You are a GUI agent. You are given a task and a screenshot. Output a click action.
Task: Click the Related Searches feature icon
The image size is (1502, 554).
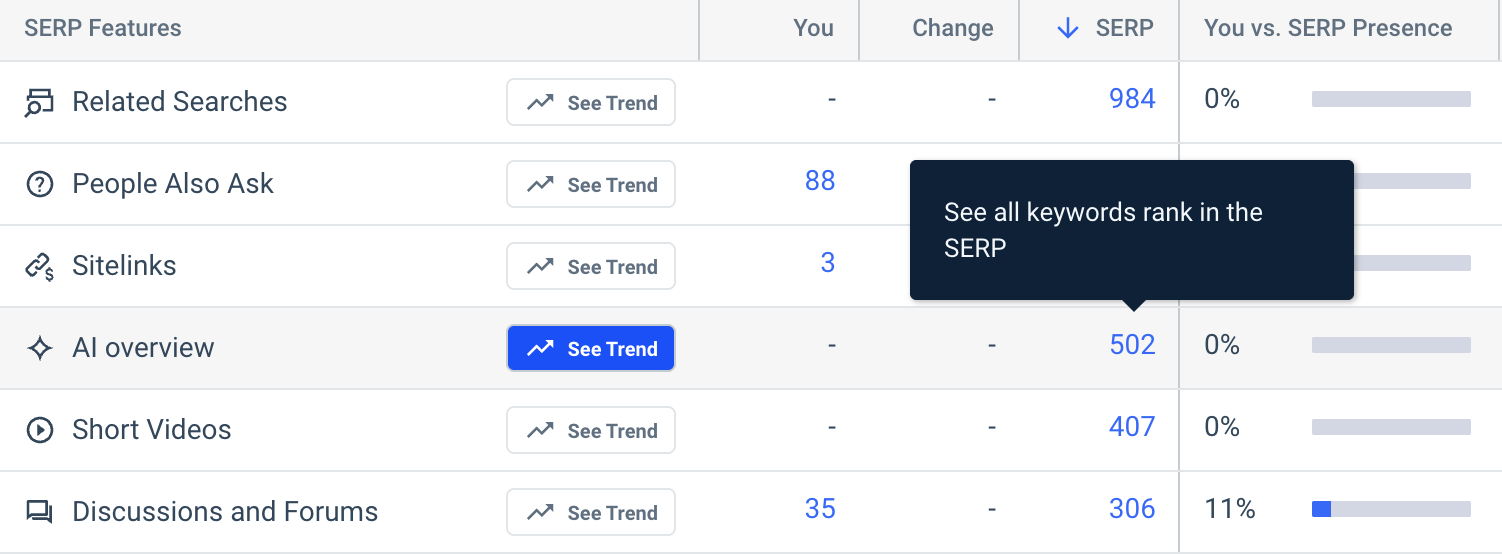[39, 102]
